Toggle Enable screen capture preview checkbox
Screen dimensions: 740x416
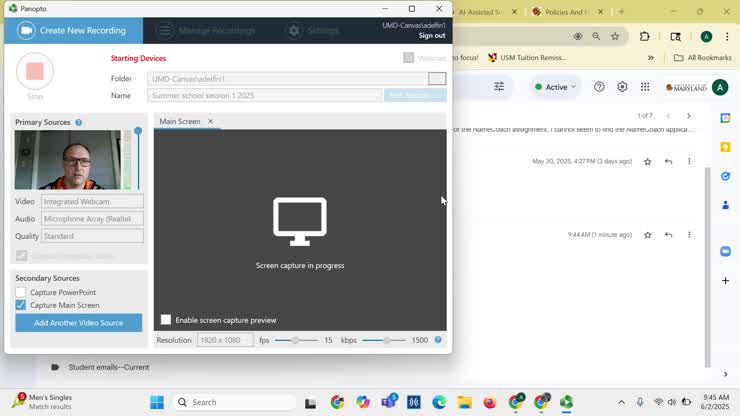[x=166, y=320]
